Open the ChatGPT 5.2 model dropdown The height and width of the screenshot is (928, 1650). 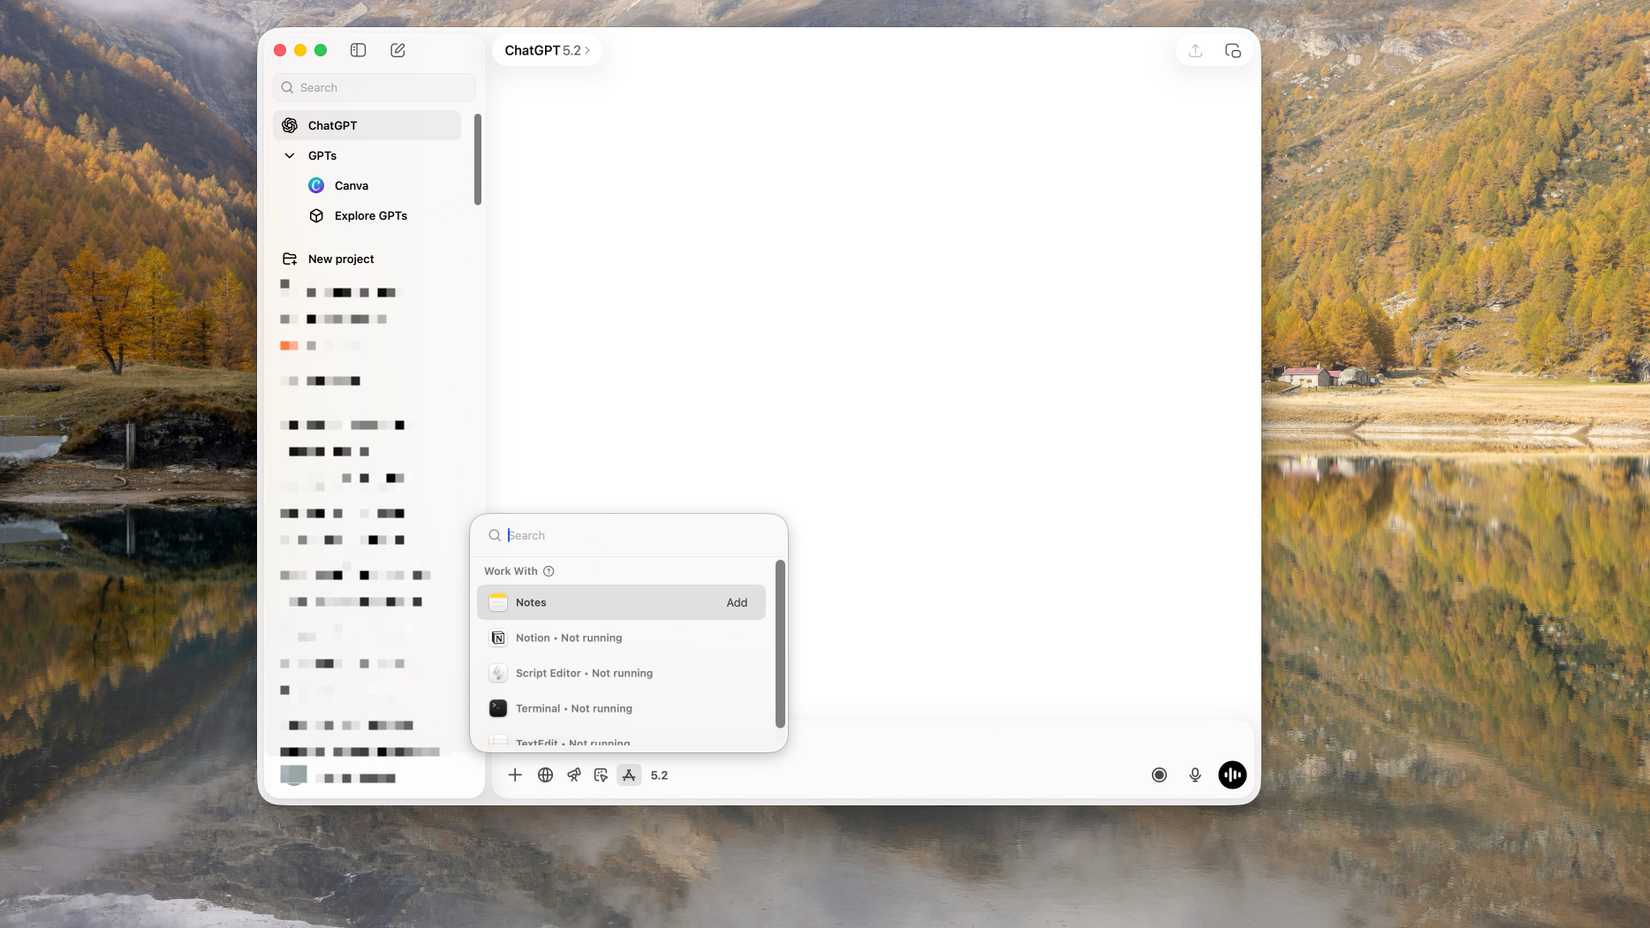(x=546, y=50)
